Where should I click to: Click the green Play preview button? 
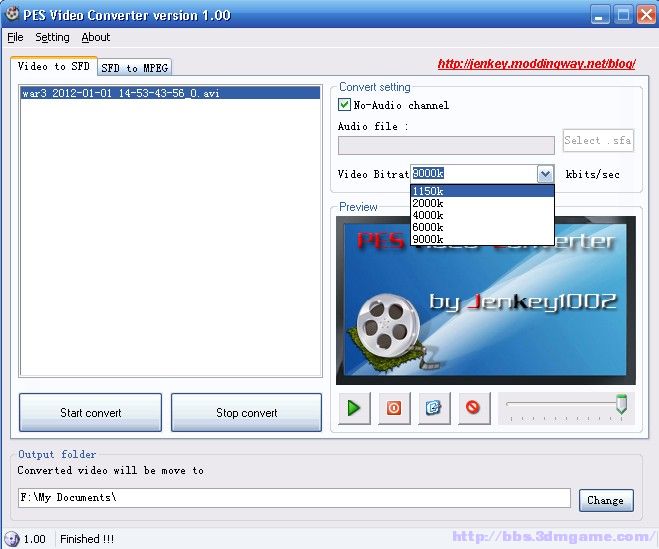[x=354, y=408]
